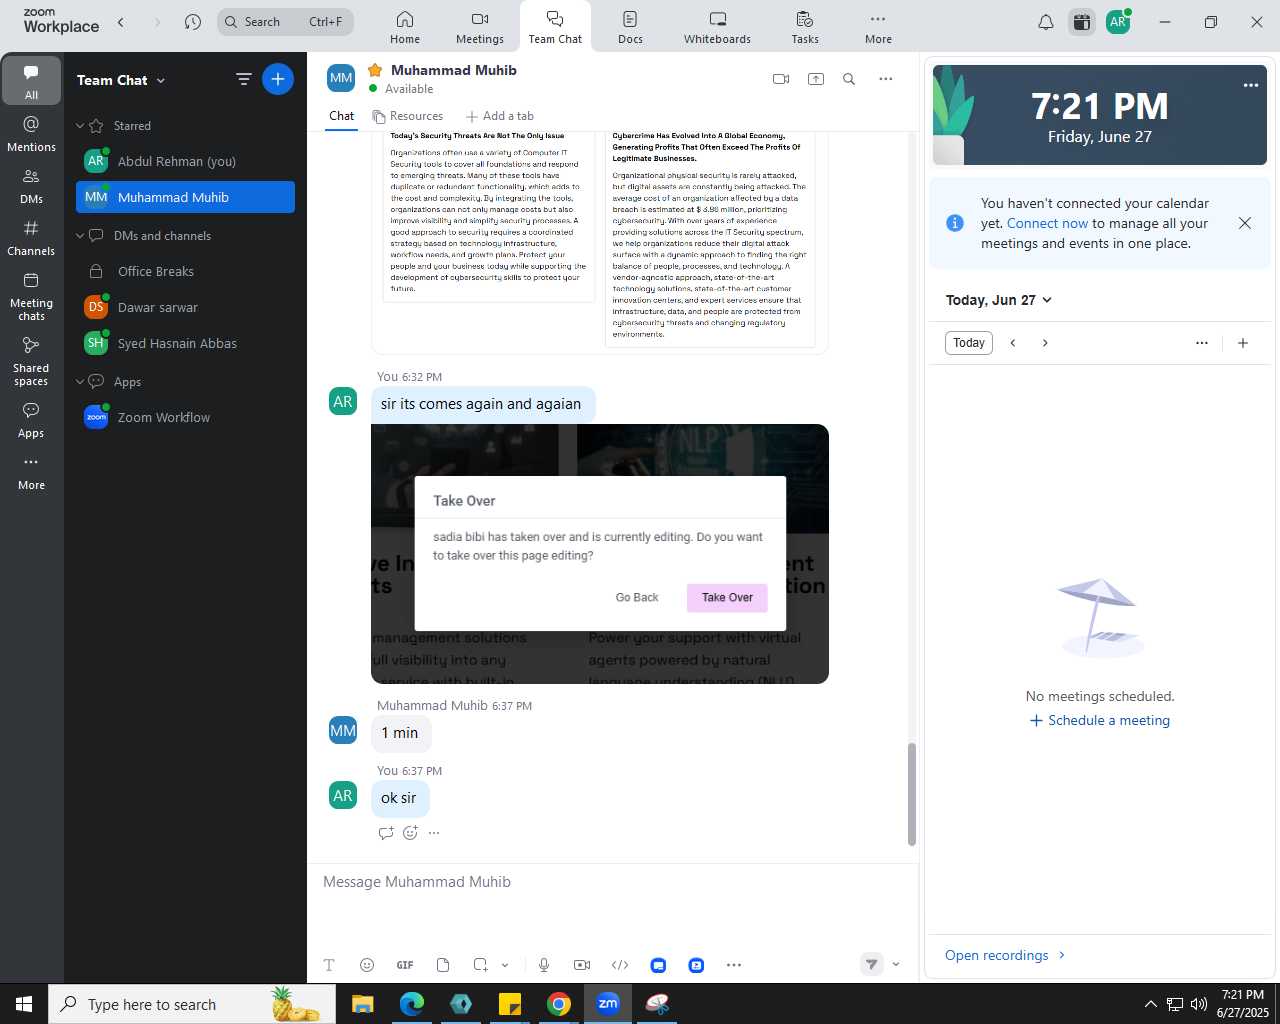Open the Office Breaks channel
Image resolution: width=1280 pixels, height=1024 pixels.
pyautogui.click(x=185, y=271)
